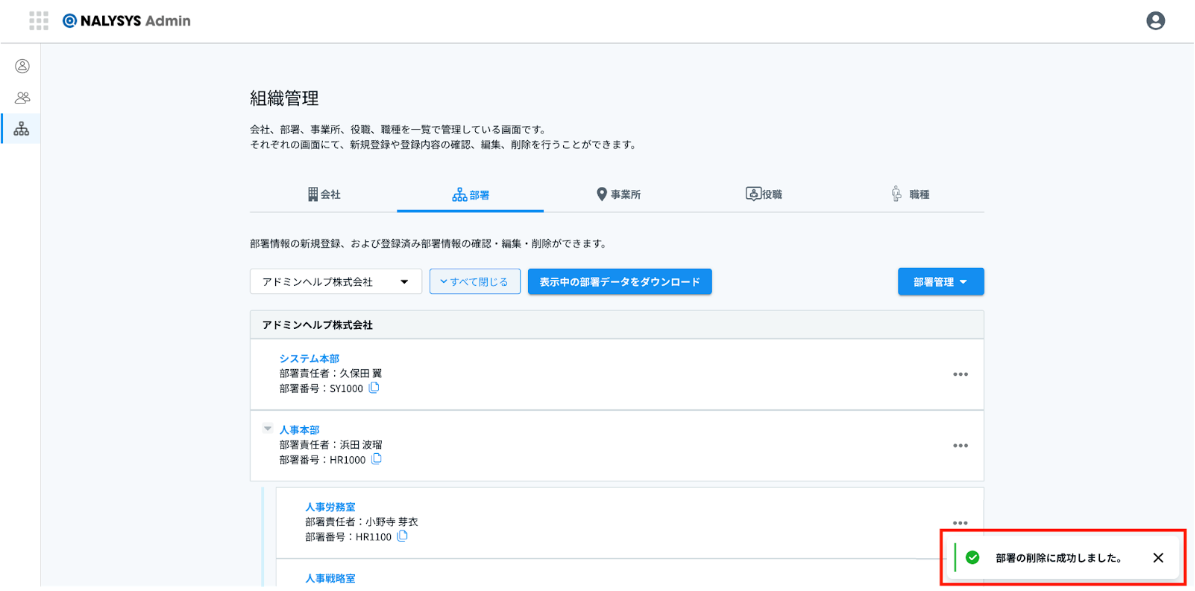
Task: Open the アドミンヘルプ株式会社 company dropdown
Action: (x=336, y=281)
